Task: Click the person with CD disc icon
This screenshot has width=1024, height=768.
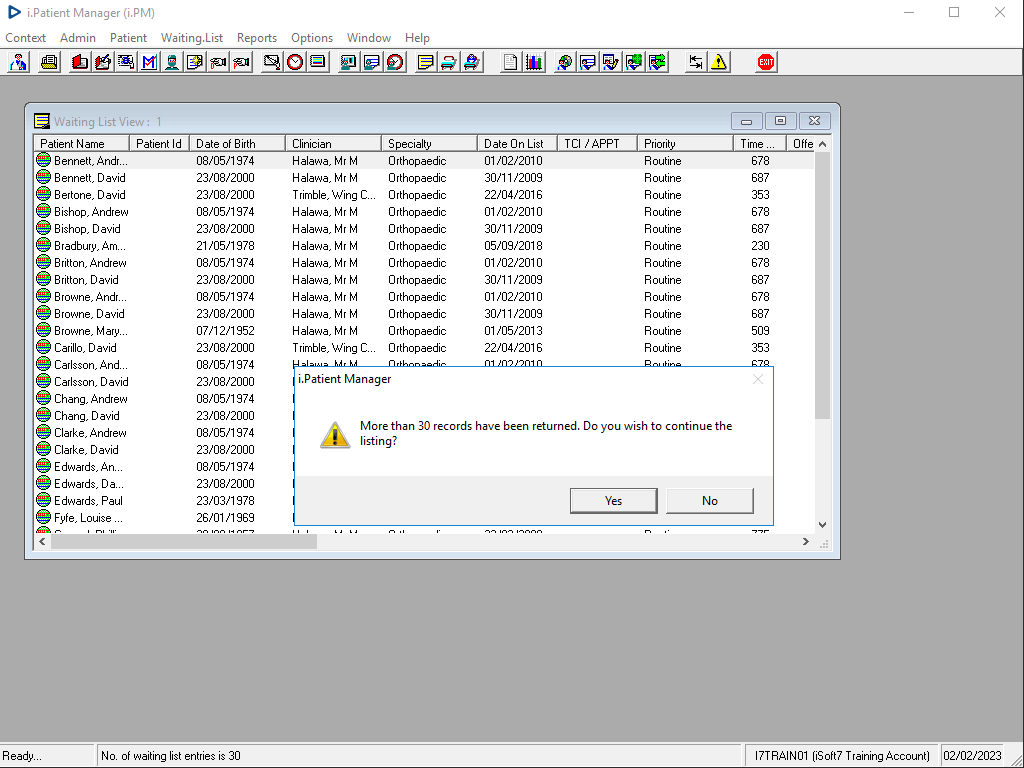Action: click(564, 62)
